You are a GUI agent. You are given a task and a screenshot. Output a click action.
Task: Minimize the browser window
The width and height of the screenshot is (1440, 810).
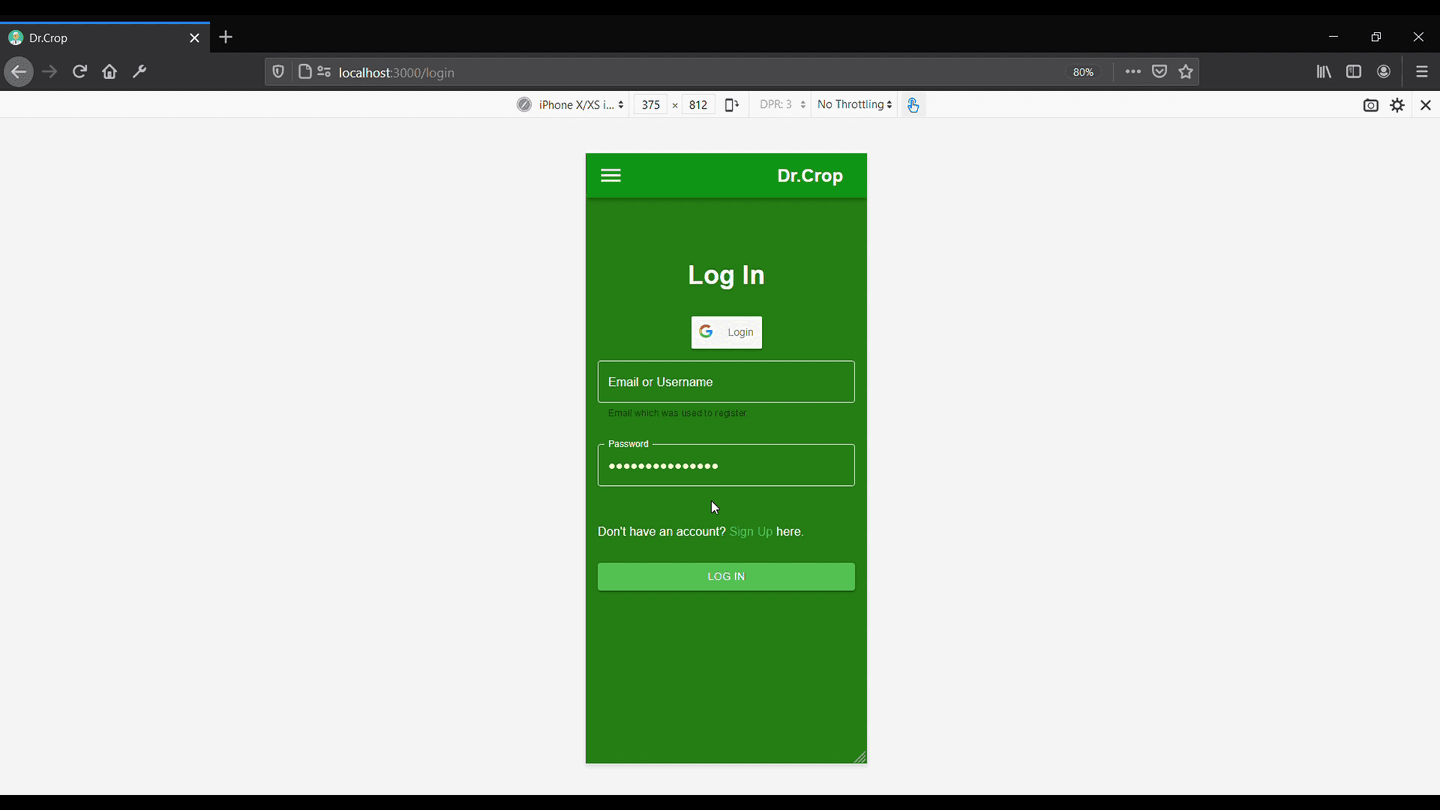pyautogui.click(x=1333, y=37)
